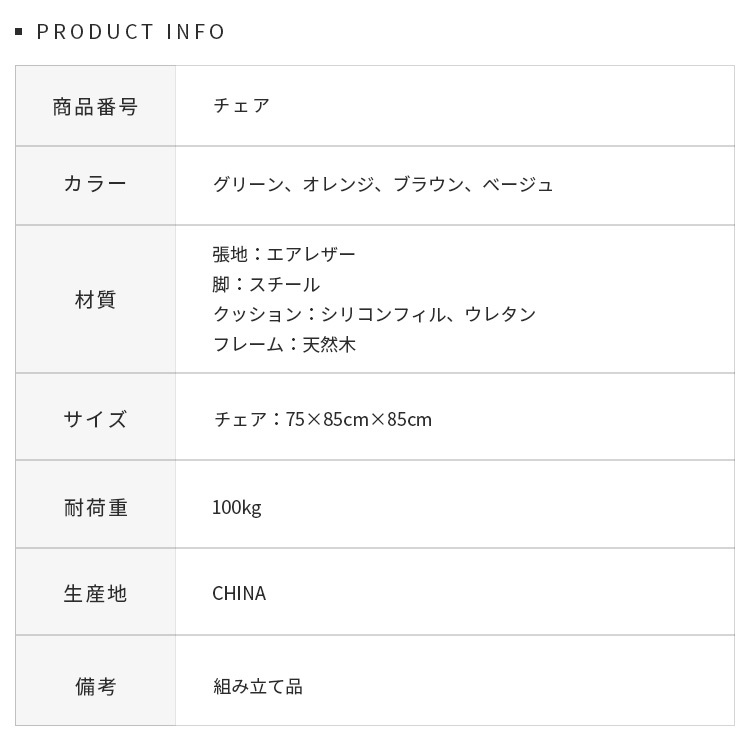Select the クッション：シリコンフィル、ウレタン line
The image size is (750, 750).
tap(374, 314)
